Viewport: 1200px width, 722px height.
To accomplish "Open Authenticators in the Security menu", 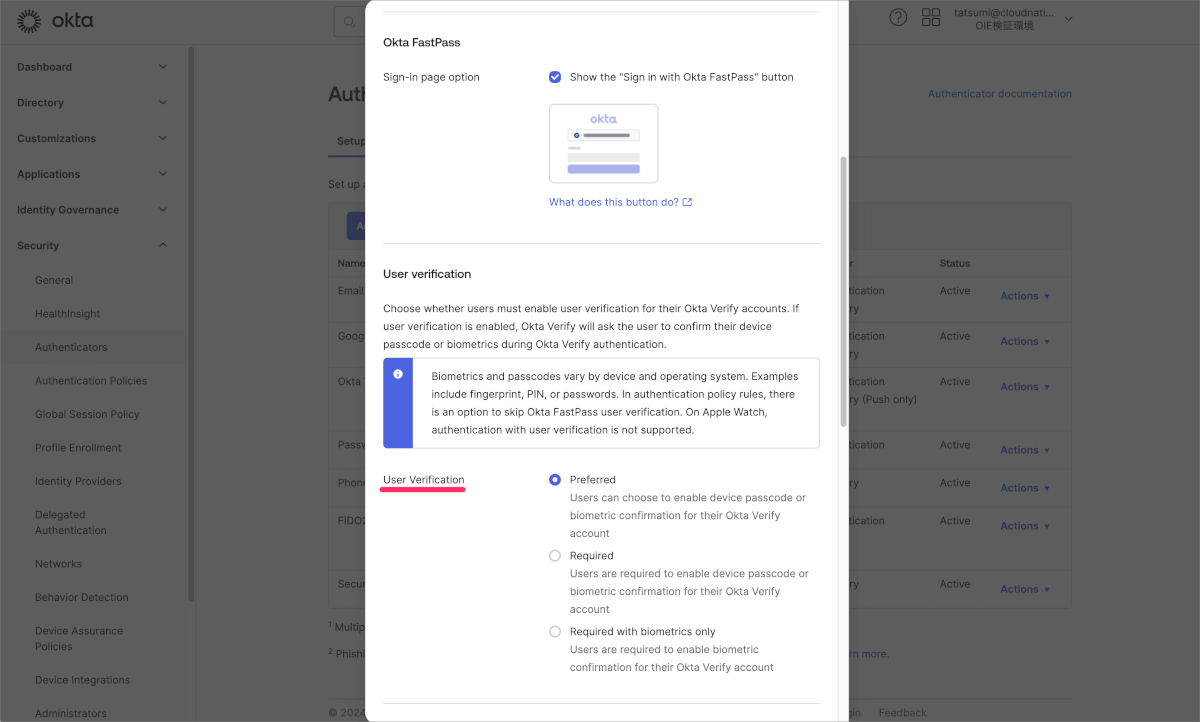I will click(x=71, y=347).
